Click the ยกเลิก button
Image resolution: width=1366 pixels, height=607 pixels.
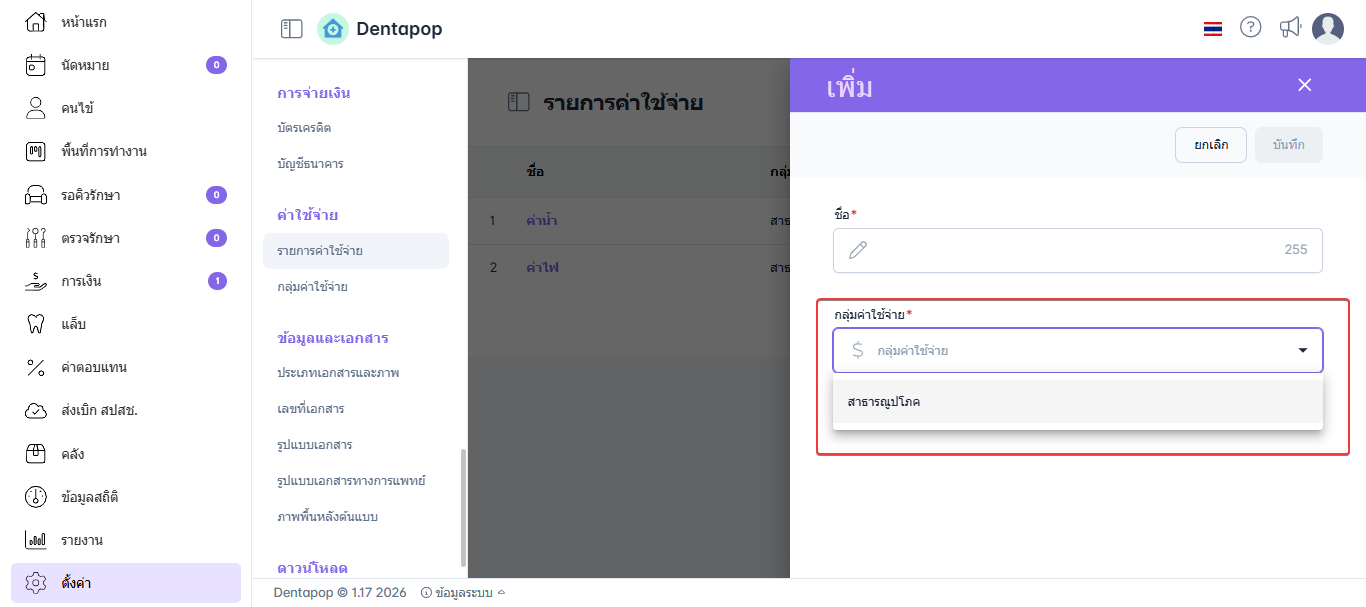(x=1210, y=145)
